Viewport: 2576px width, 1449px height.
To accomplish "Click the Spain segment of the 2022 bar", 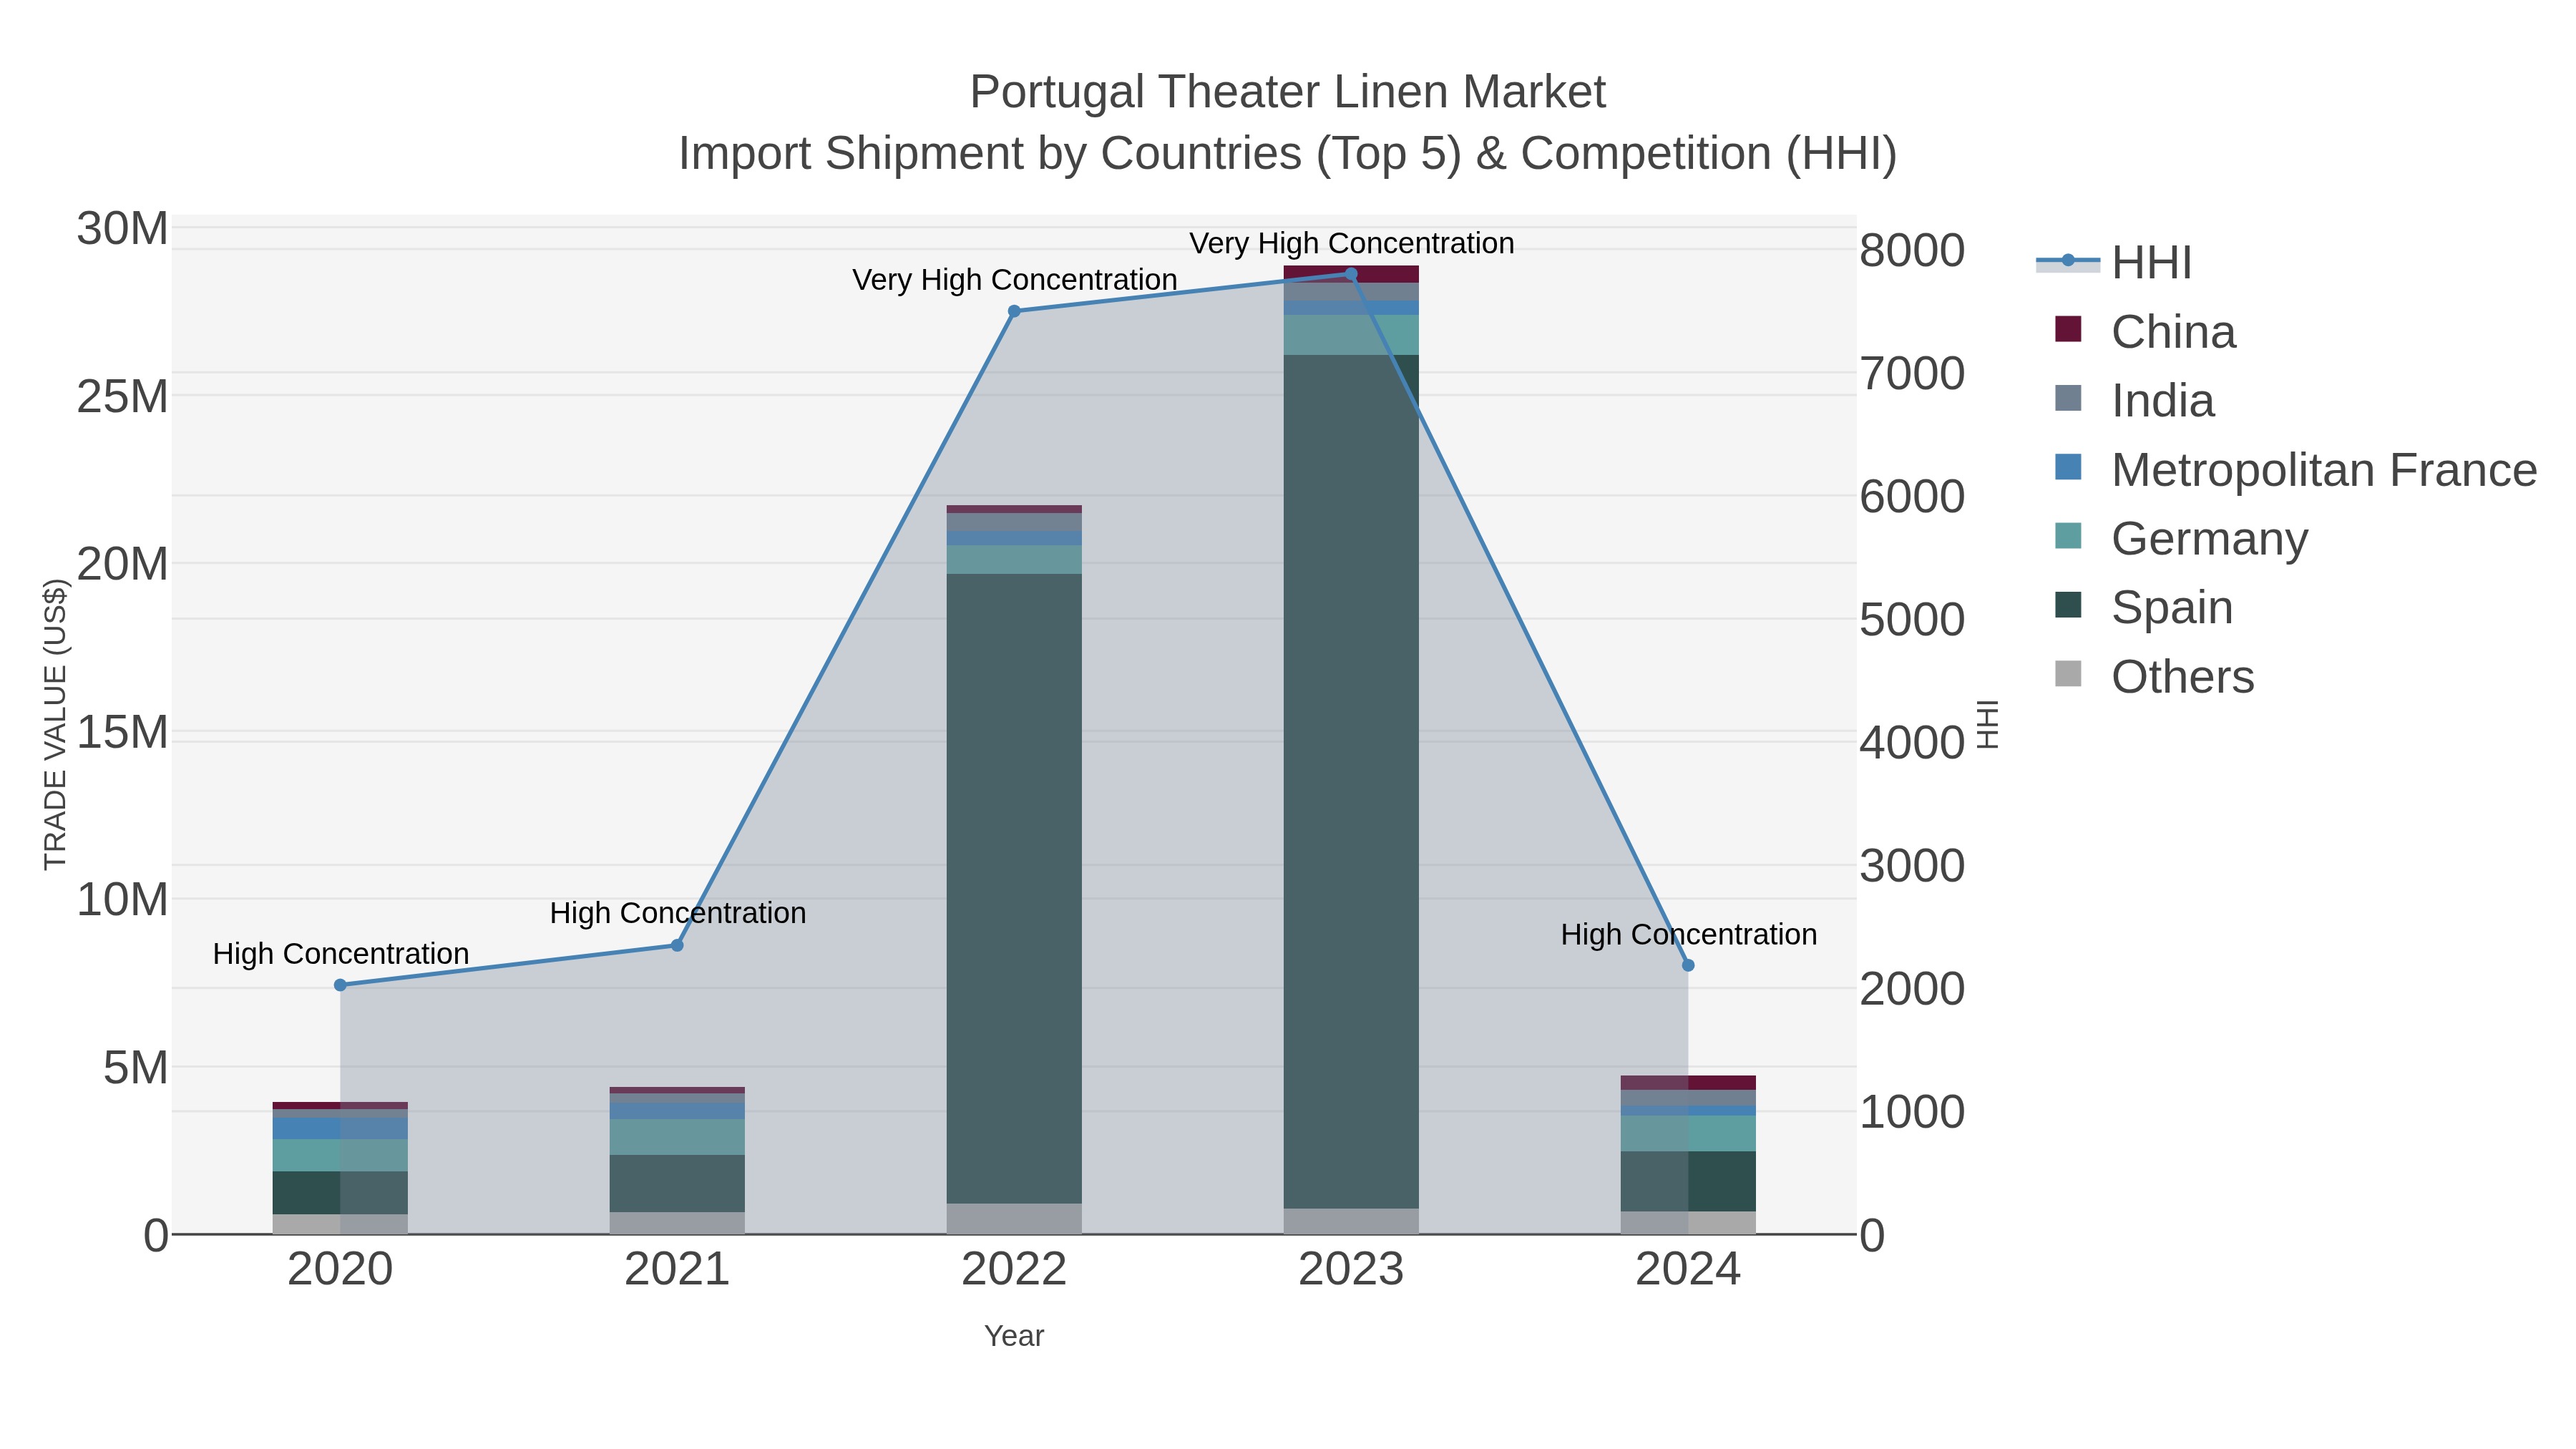I will point(1014,888).
